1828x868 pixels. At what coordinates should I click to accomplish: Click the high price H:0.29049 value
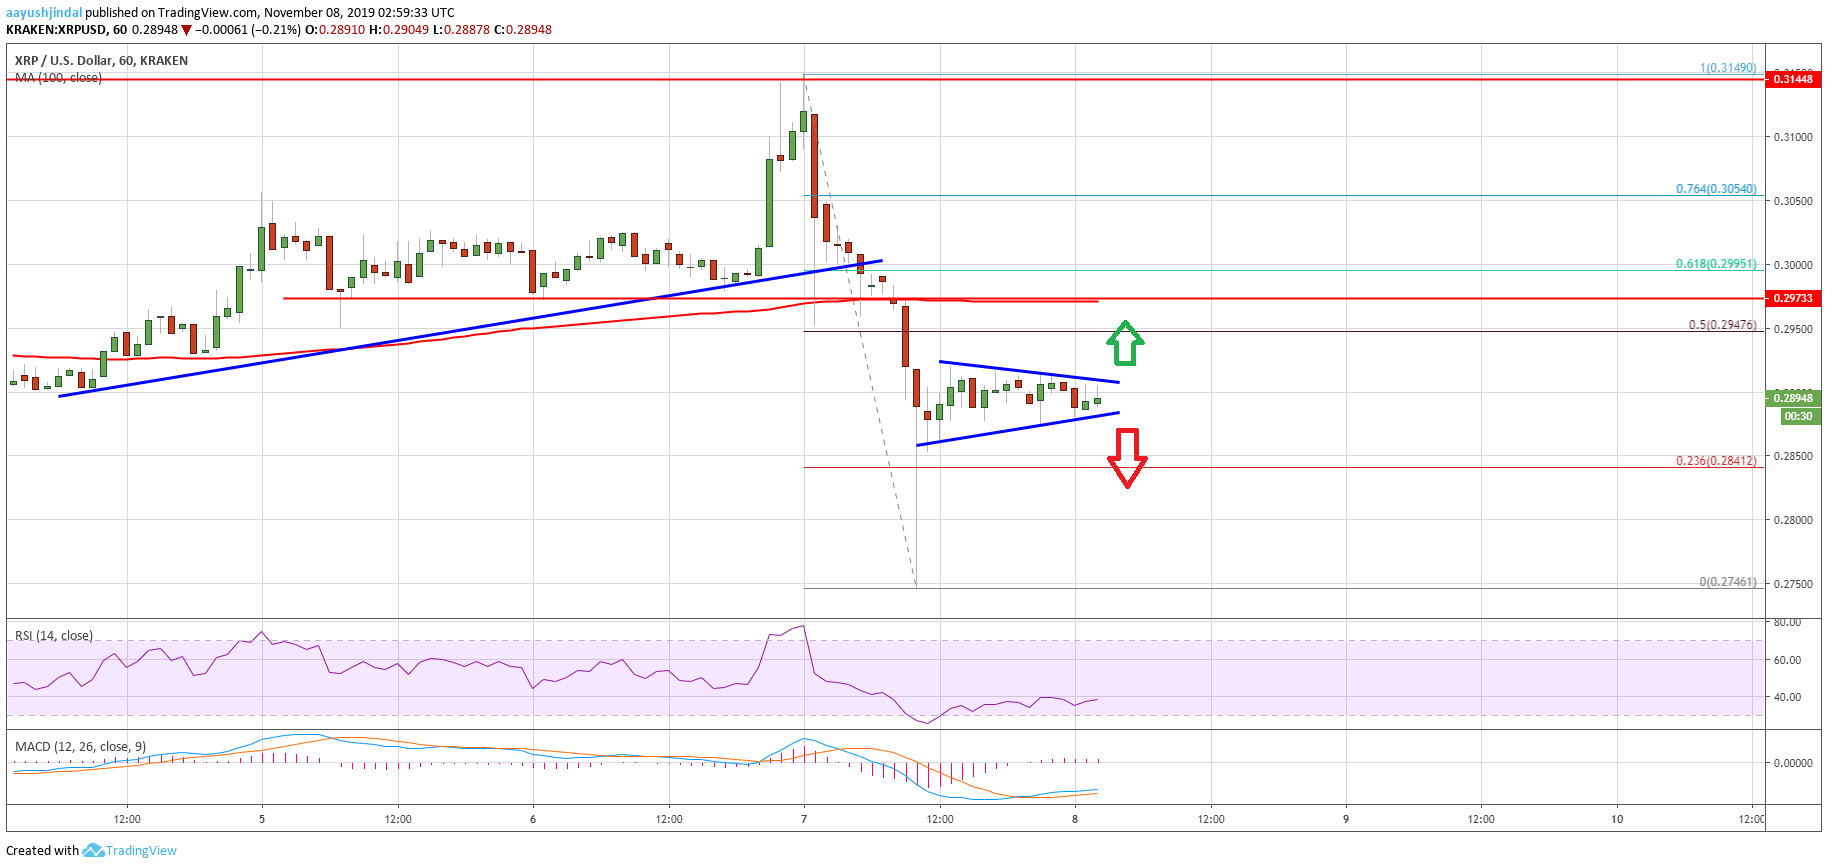click(399, 30)
